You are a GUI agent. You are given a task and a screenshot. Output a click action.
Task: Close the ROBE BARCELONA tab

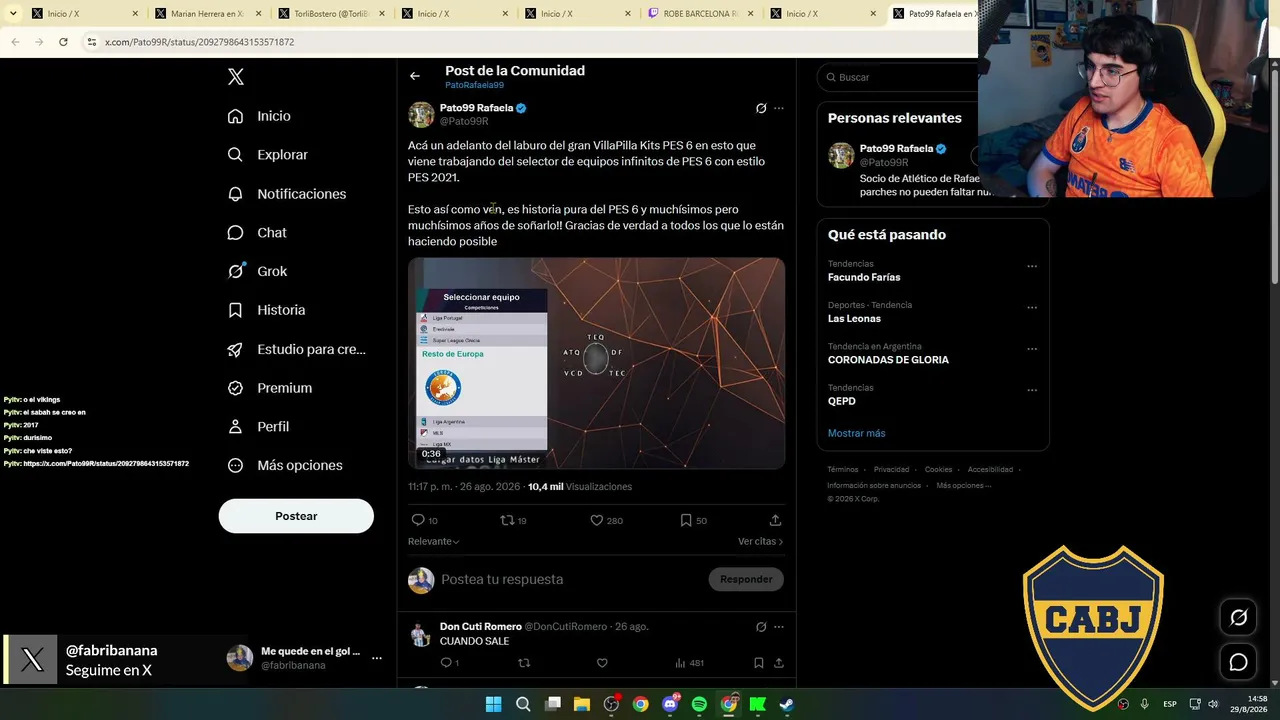[750, 14]
